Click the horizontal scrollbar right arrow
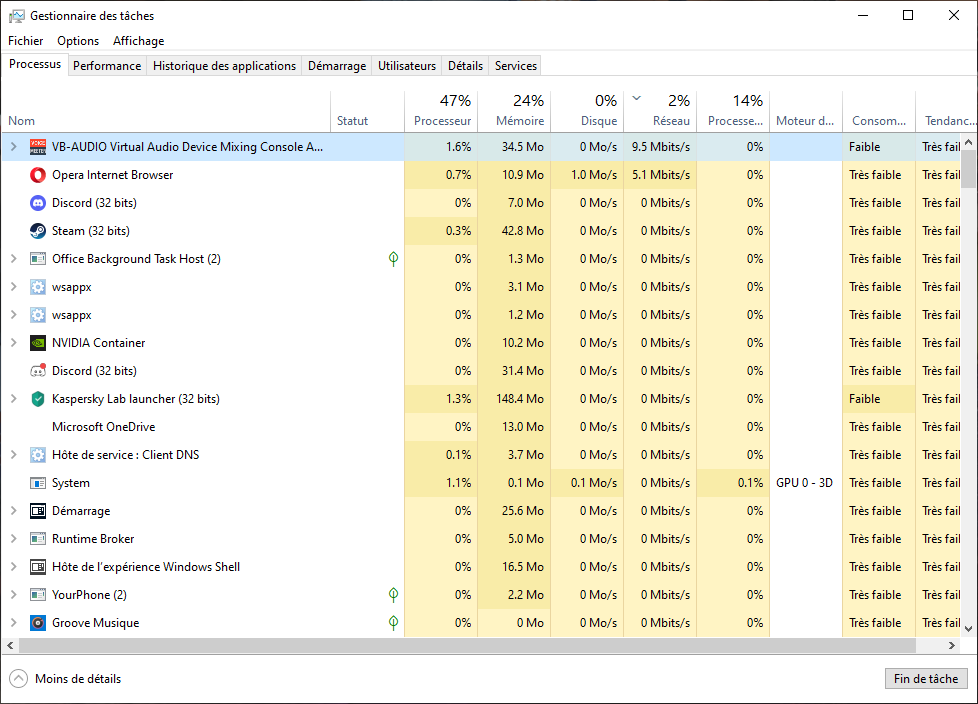 (x=952, y=646)
